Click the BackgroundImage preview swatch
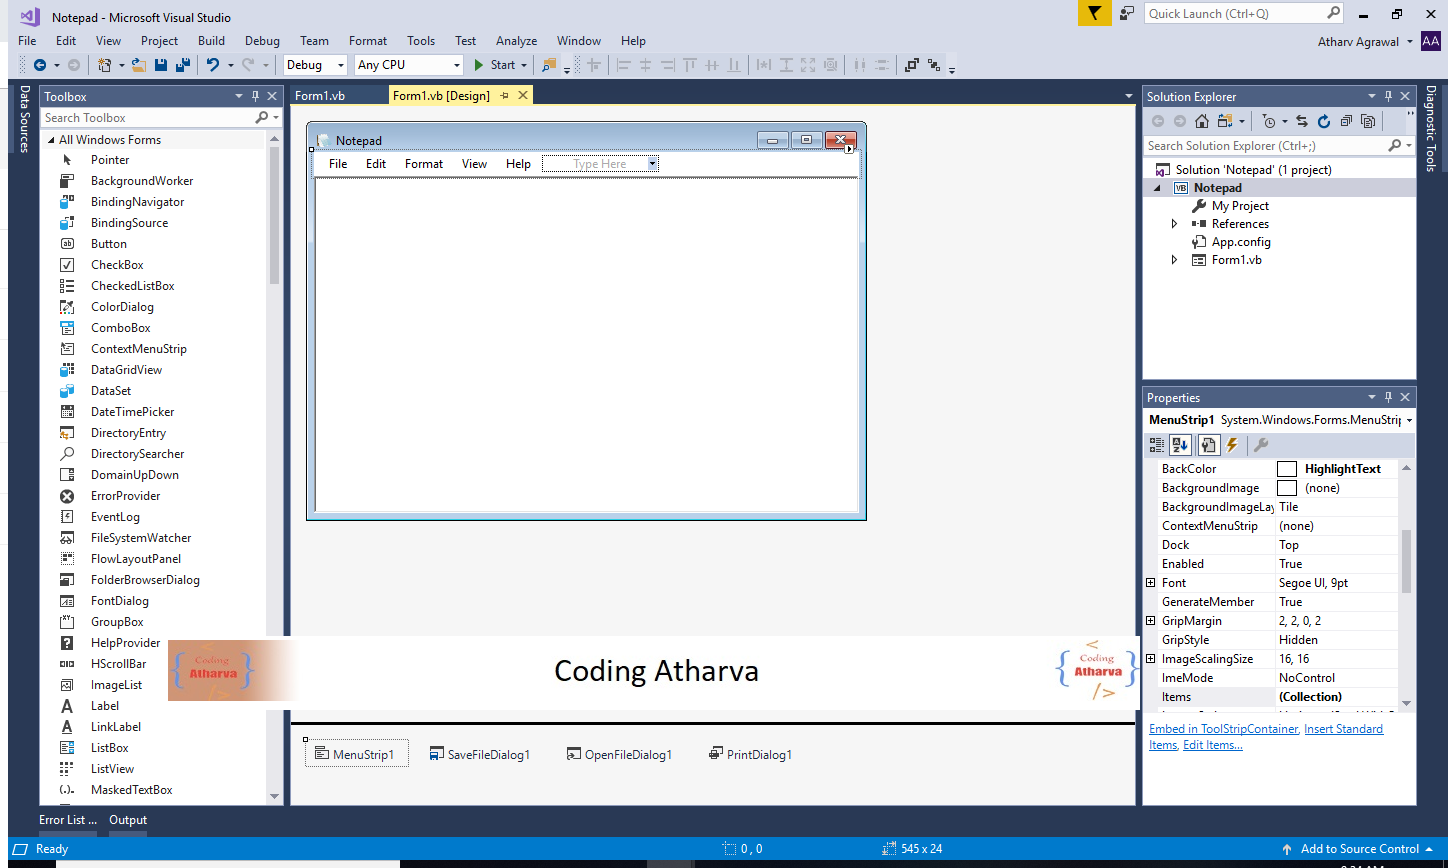 point(1287,488)
